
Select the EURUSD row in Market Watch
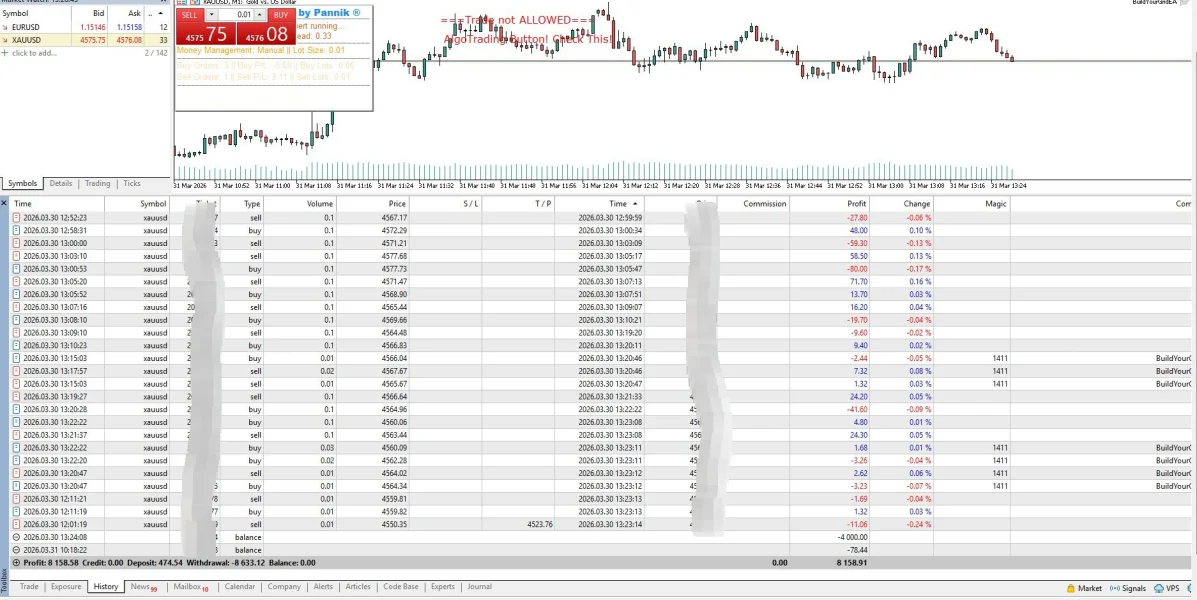click(x=85, y=27)
